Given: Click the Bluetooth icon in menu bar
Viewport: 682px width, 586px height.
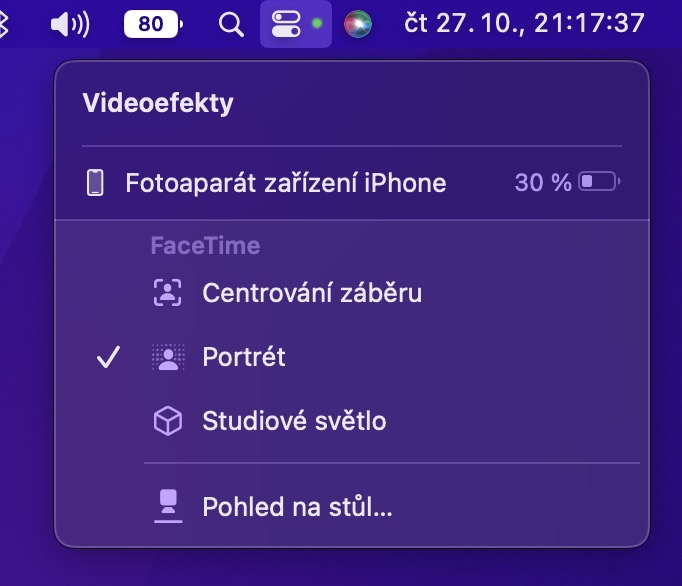Looking at the screenshot, I should (x=3, y=24).
